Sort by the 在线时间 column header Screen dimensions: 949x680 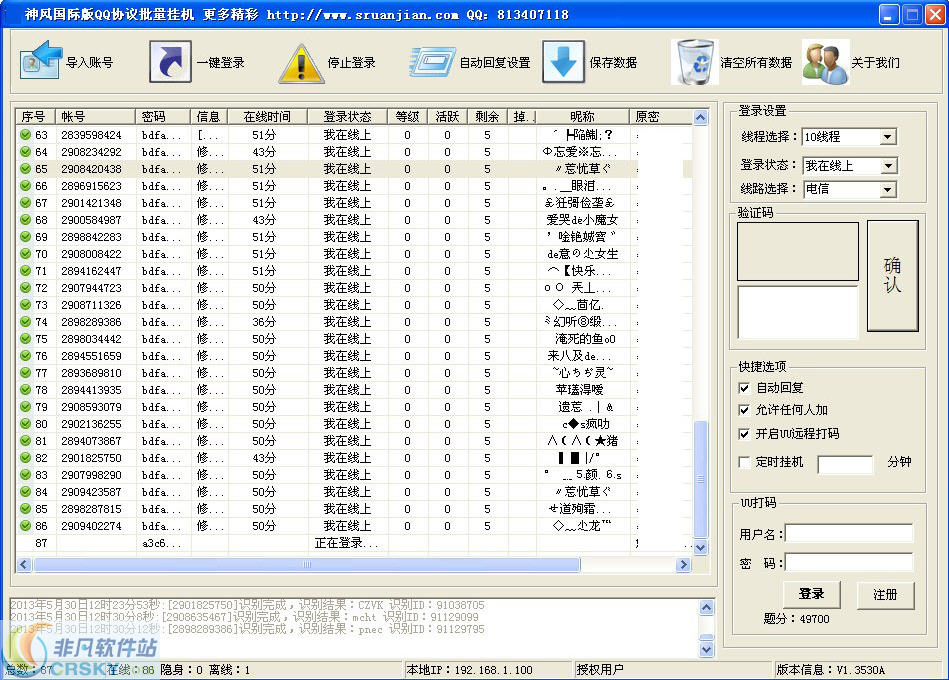tap(268, 116)
